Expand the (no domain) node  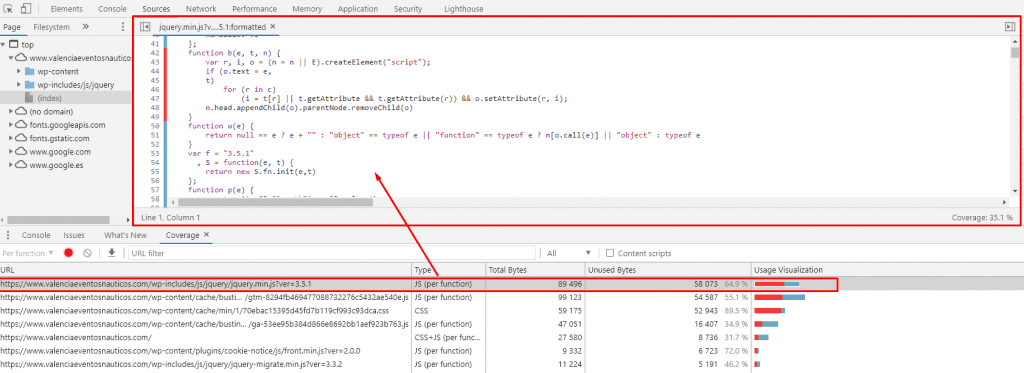(x=11, y=111)
